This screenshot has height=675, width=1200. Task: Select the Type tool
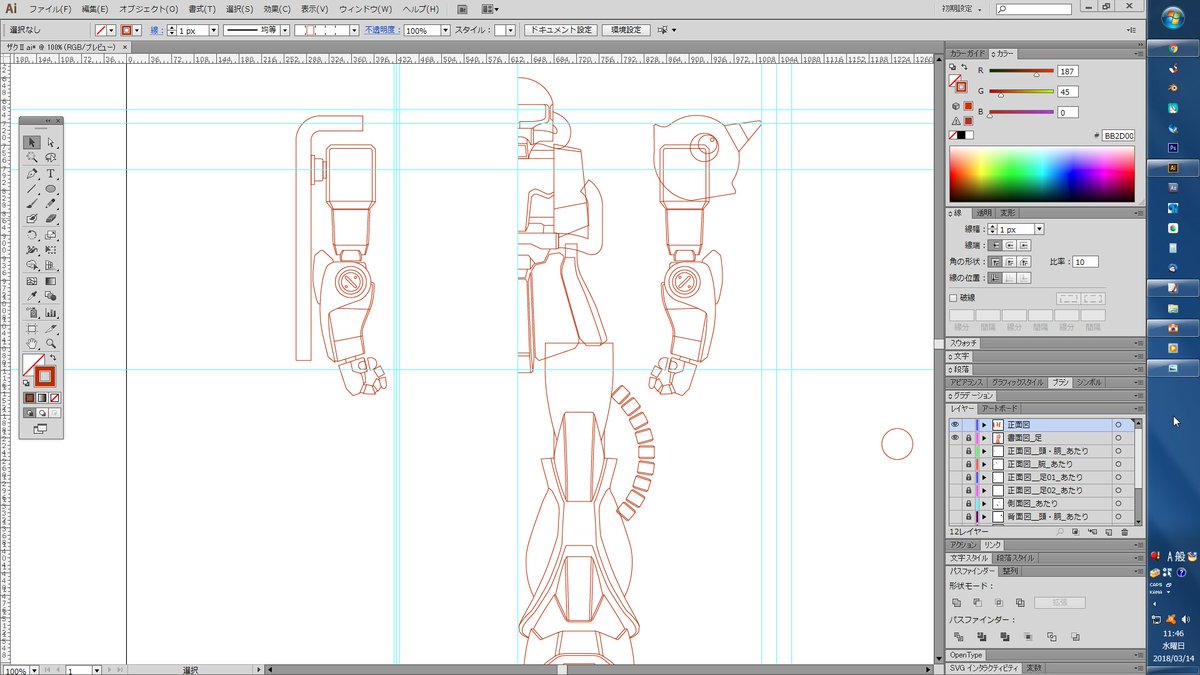[51, 174]
